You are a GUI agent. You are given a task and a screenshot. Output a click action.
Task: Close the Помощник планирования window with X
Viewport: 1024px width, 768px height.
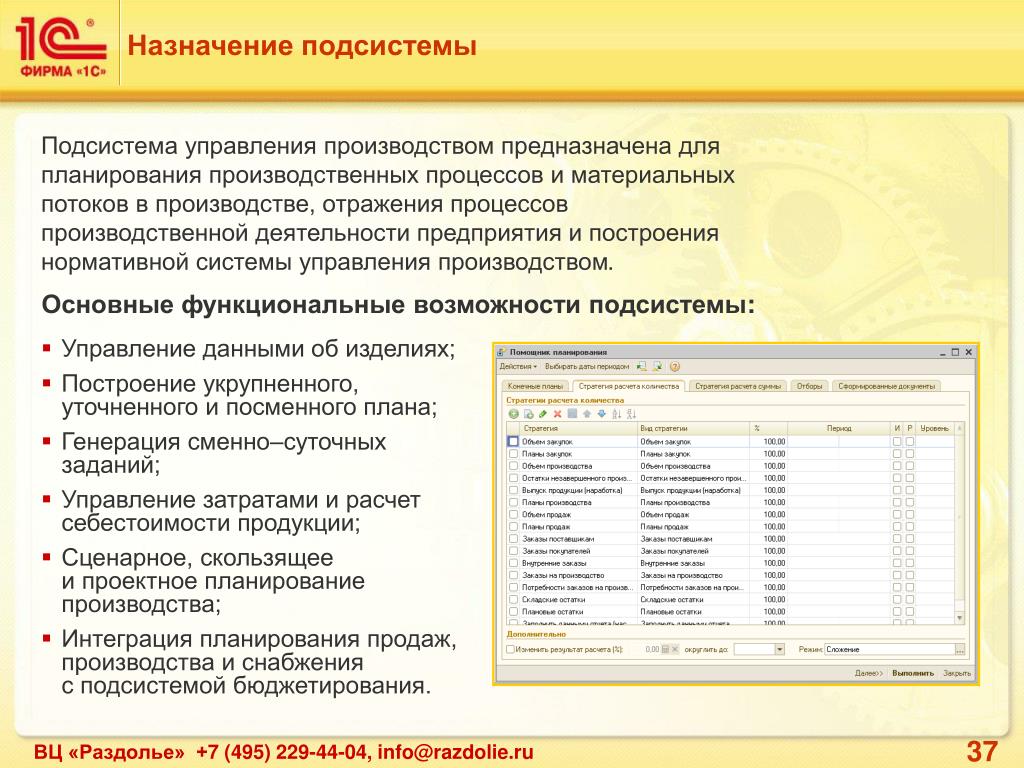click(x=968, y=352)
